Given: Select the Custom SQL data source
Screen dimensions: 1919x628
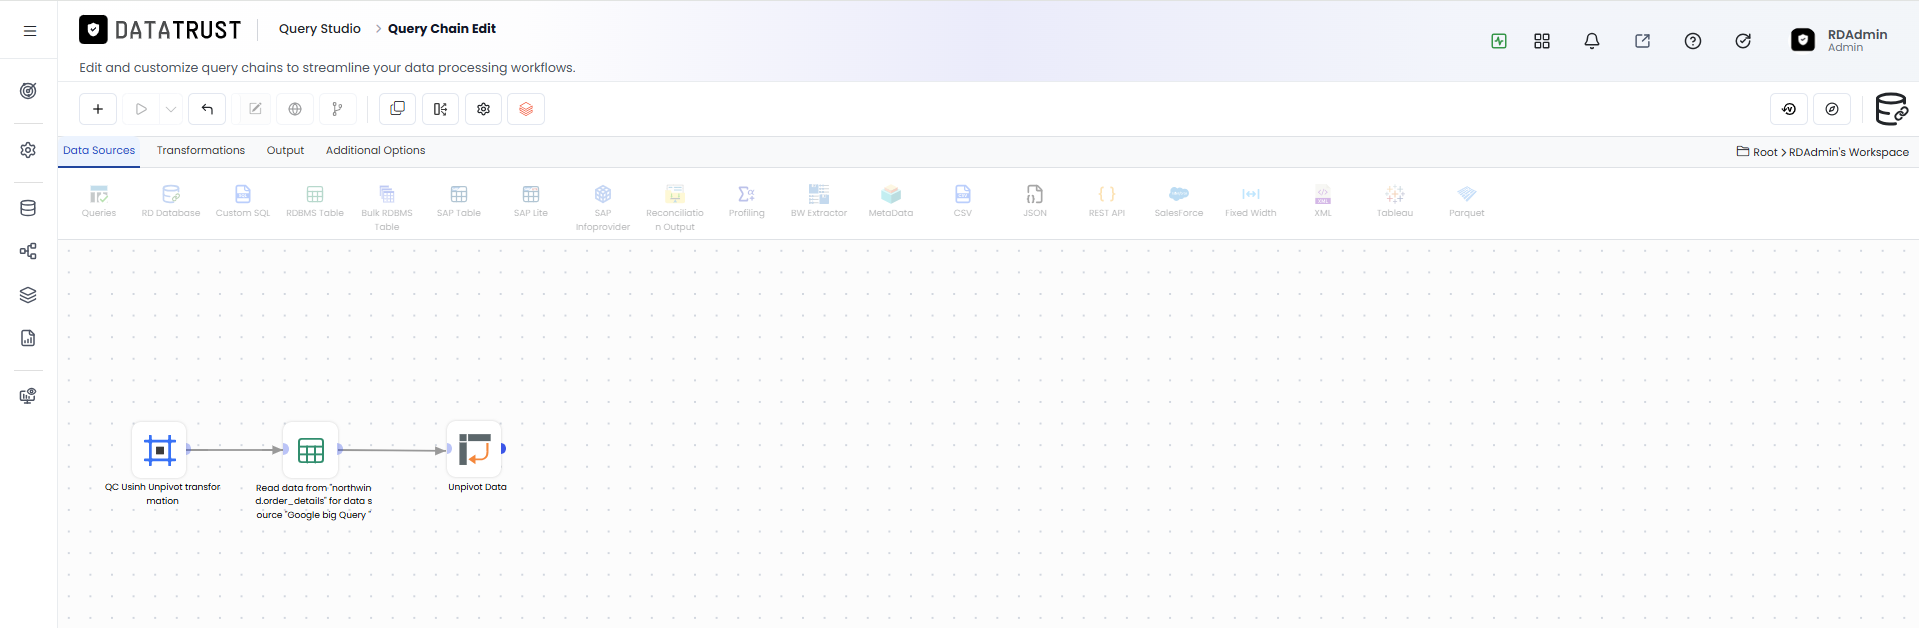Looking at the screenshot, I should pyautogui.click(x=243, y=201).
